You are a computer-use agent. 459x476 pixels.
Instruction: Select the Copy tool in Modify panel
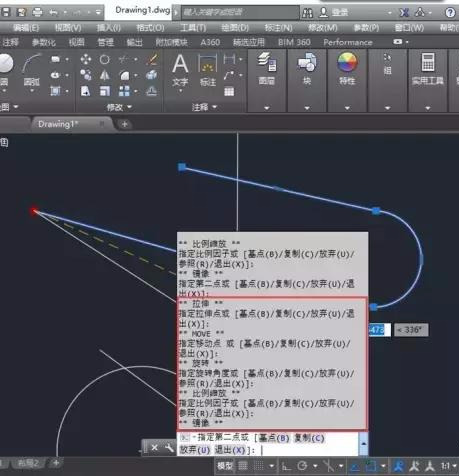86,75
